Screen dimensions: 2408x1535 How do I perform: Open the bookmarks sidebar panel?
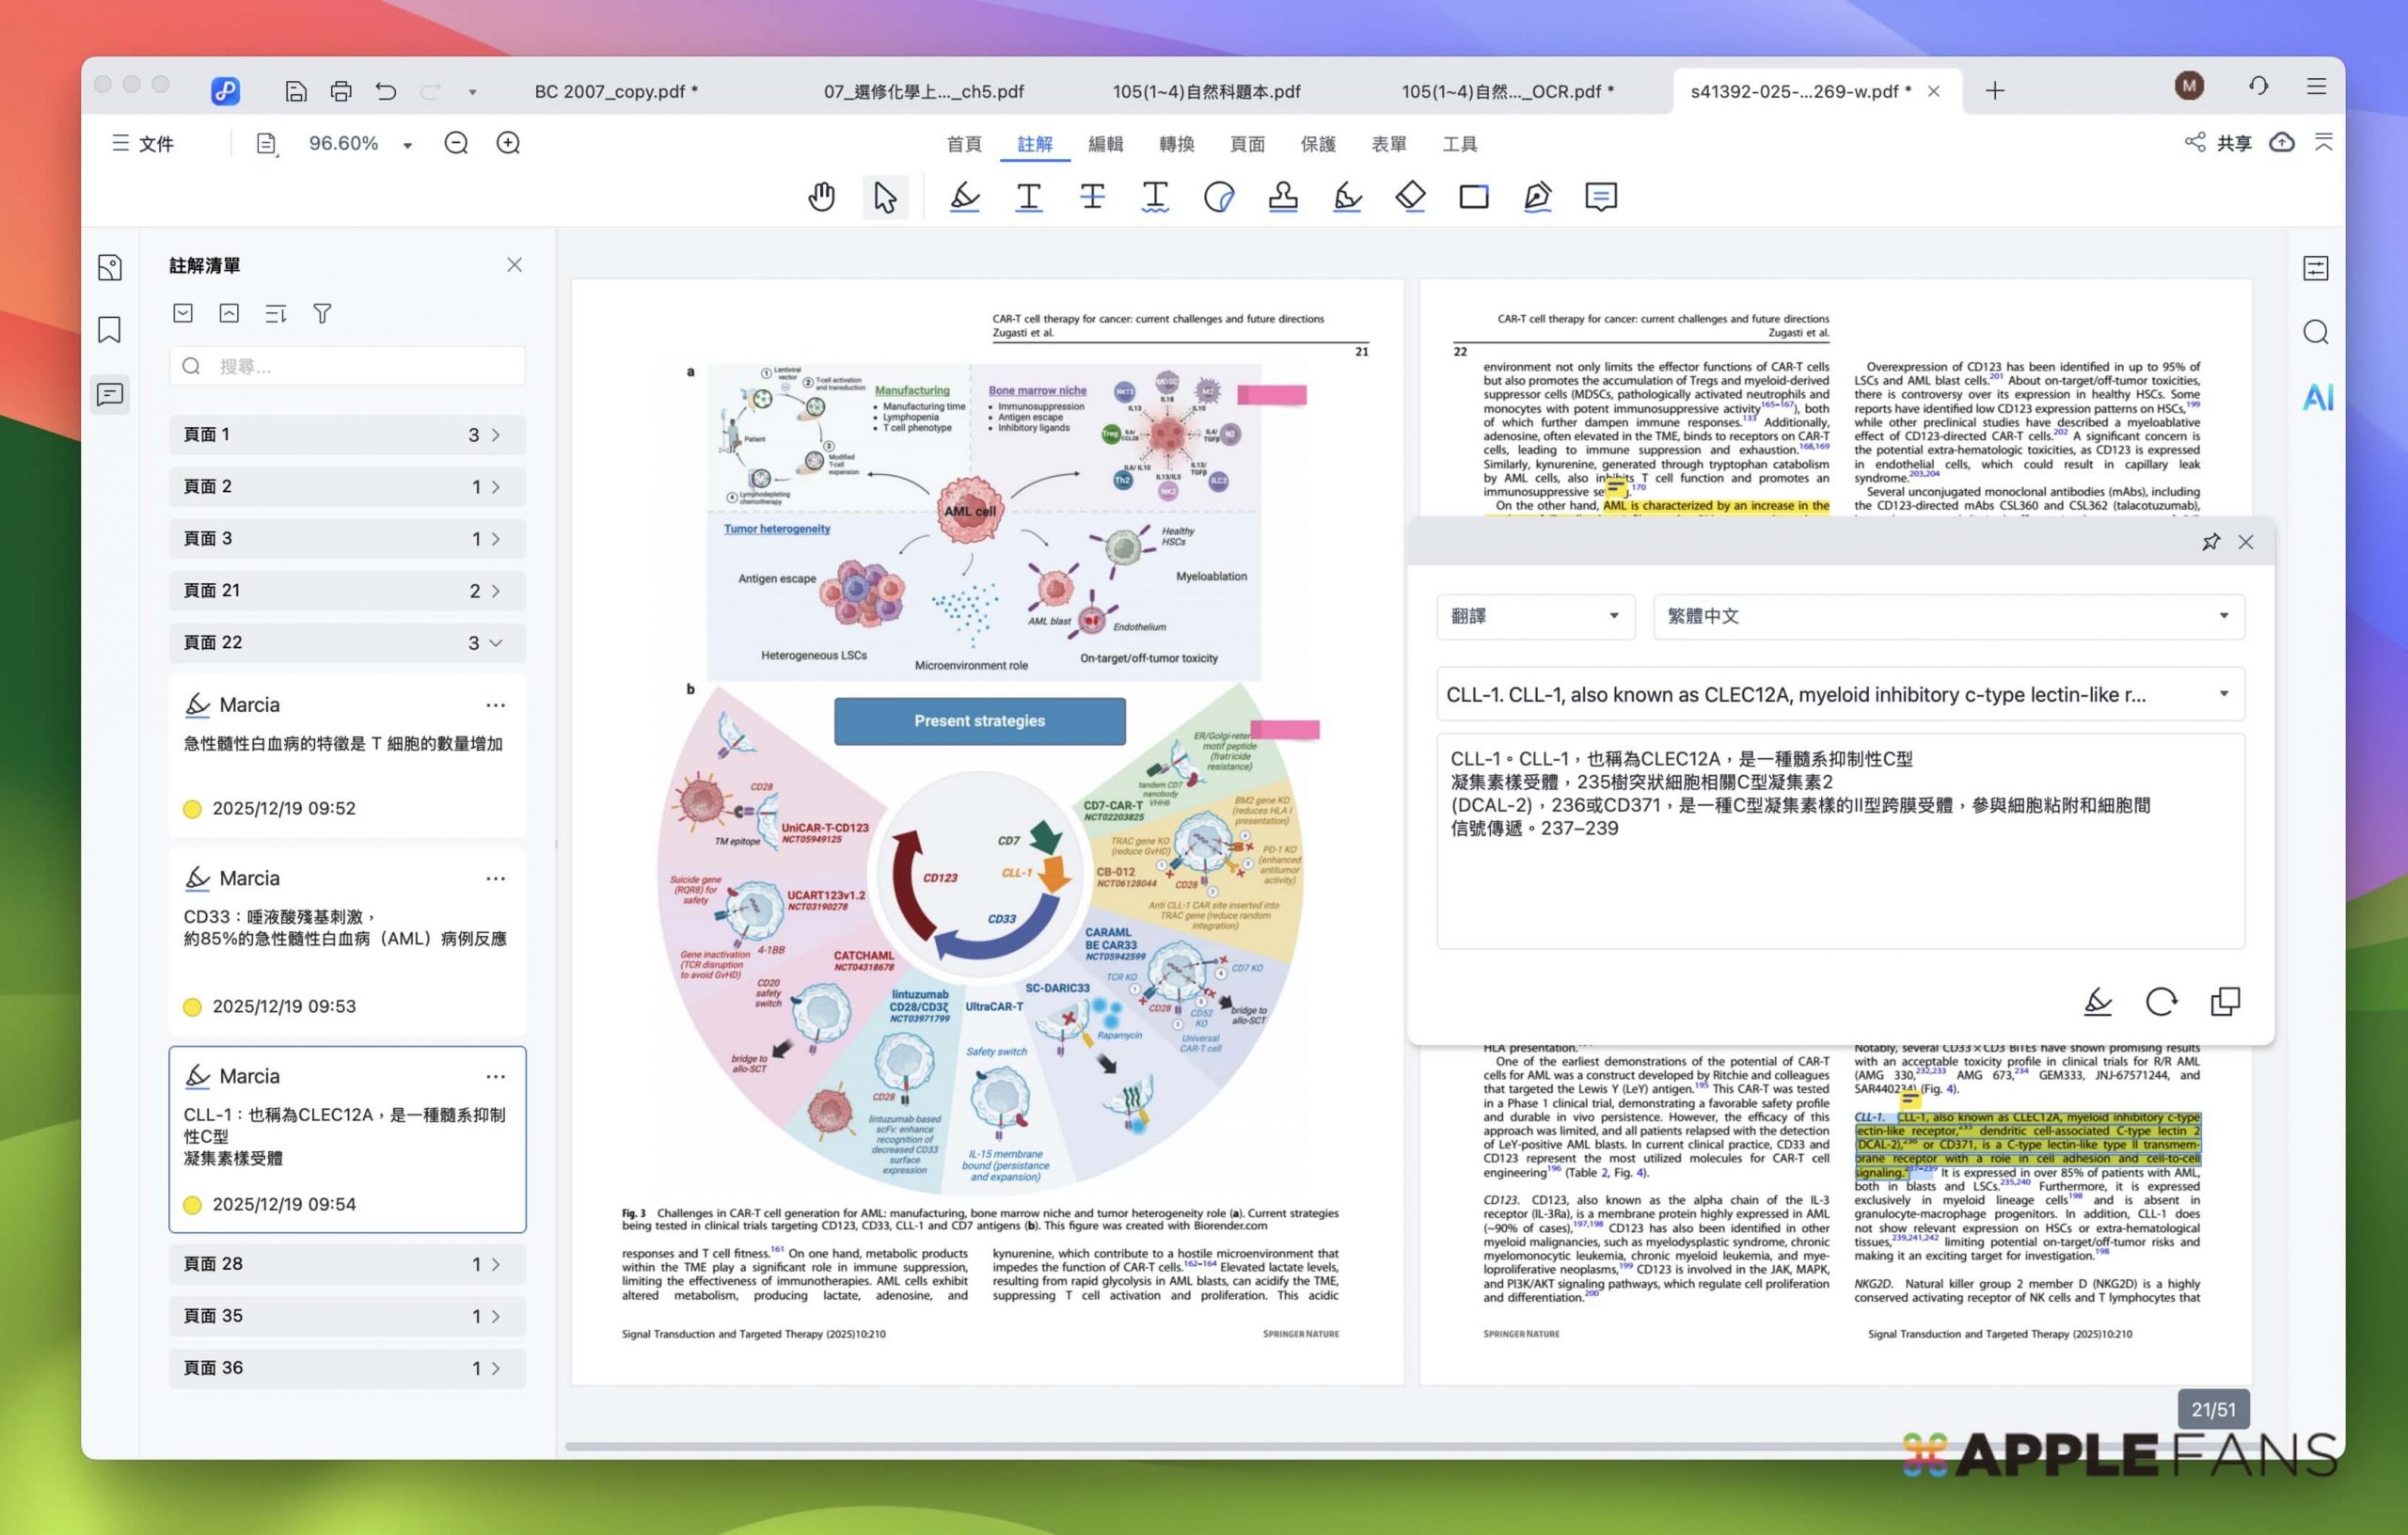[x=110, y=330]
